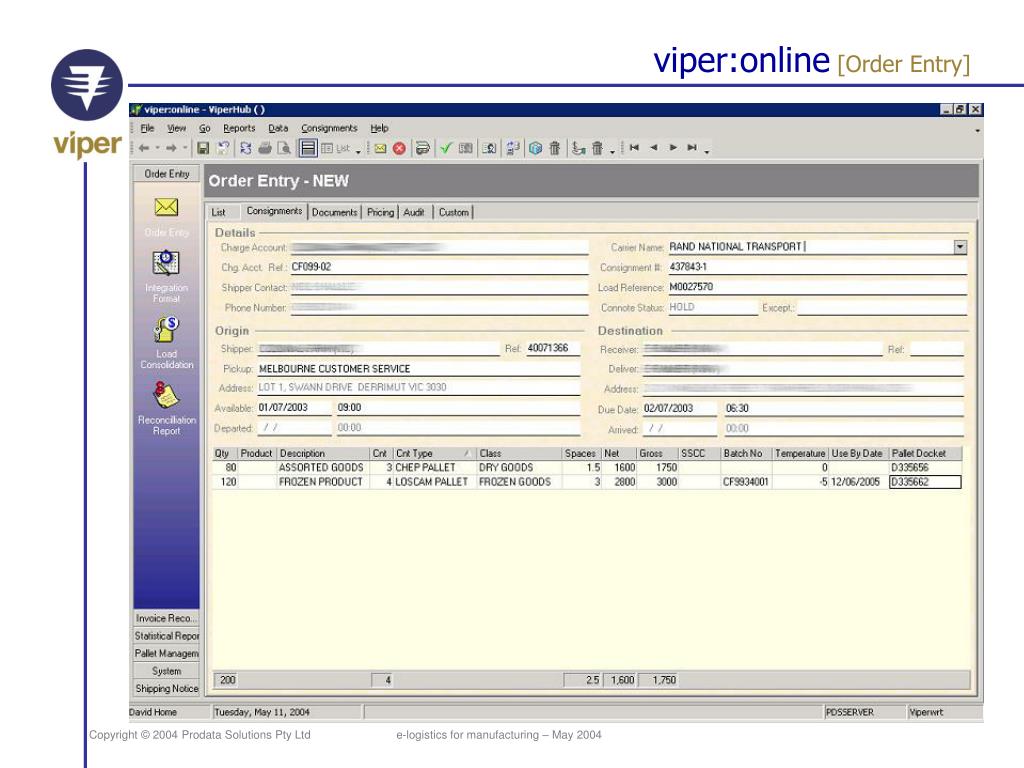Screen dimensions: 1024x768
Task: Print using the printer toolbar icon
Action: (264, 148)
